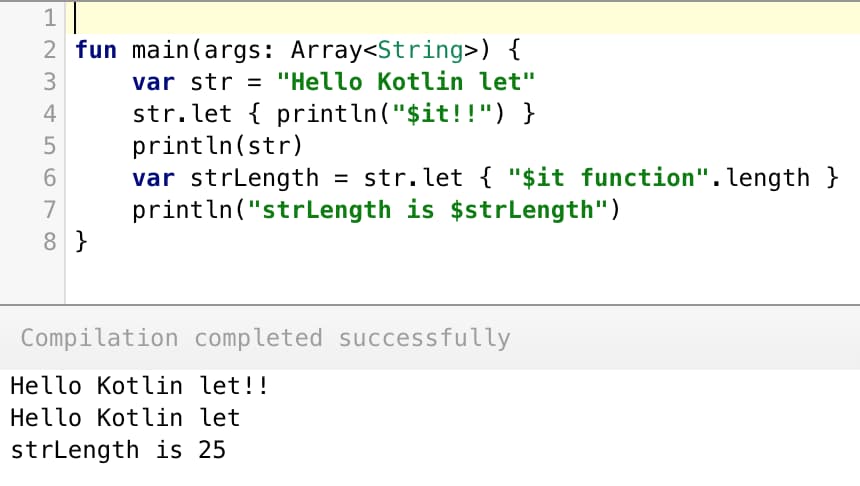This screenshot has height=486, width=860.
Task: Click the second output line 'Hello Kotlin let'
Action: click(125, 417)
